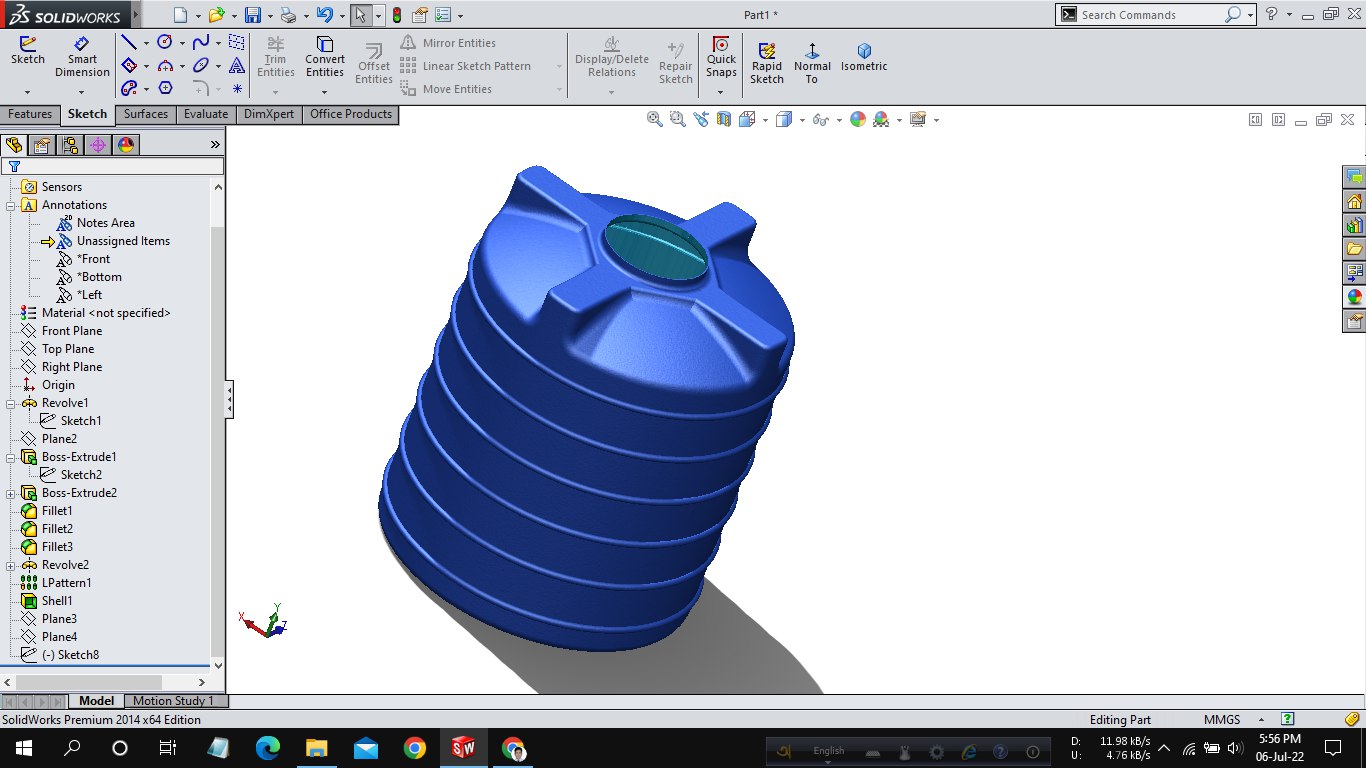Image resolution: width=1366 pixels, height=768 pixels.
Task: Click the Convert Entities tool
Action: pos(324,56)
